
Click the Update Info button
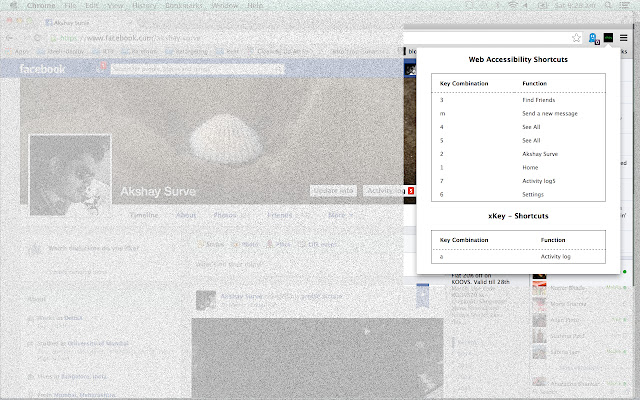pos(333,190)
